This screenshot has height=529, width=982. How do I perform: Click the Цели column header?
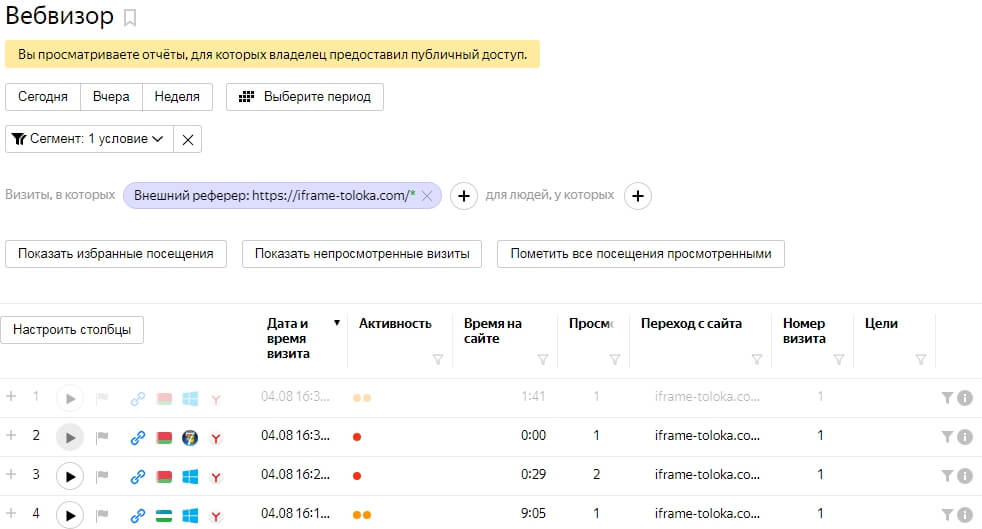coord(881,324)
